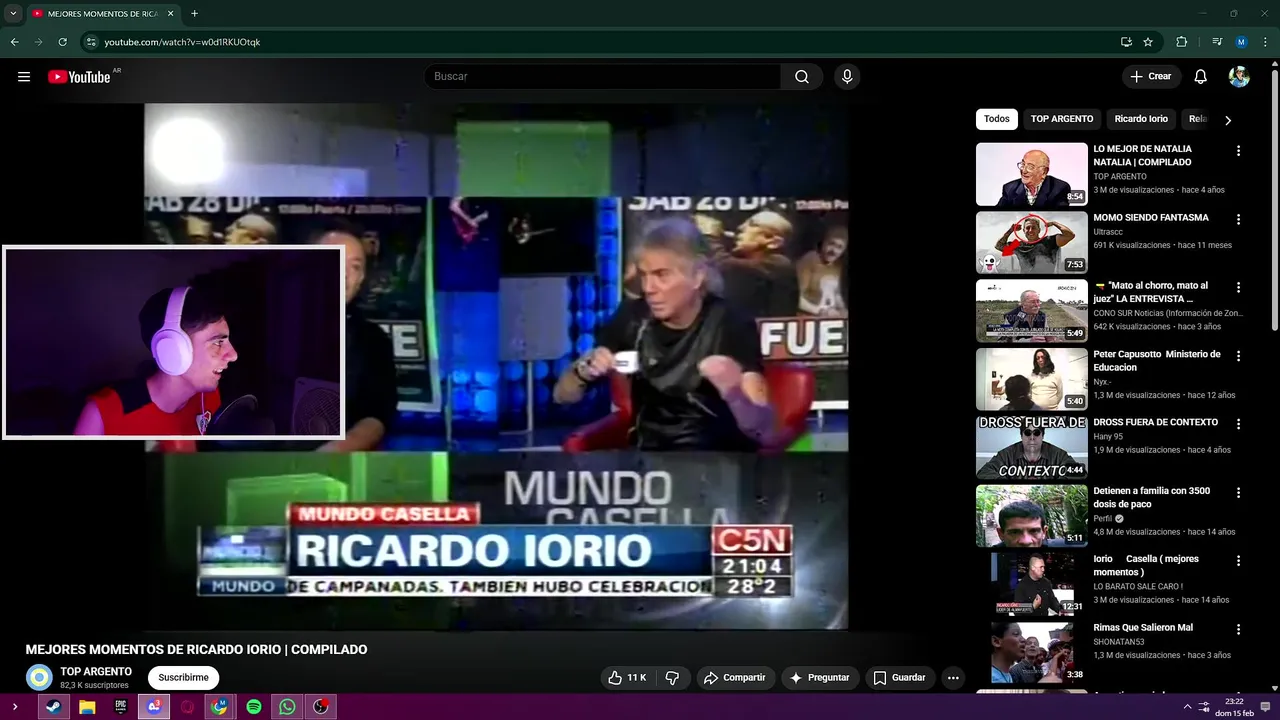Open options for Peter Capusotto video
This screenshot has width=1280, height=720.
point(1238,356)
